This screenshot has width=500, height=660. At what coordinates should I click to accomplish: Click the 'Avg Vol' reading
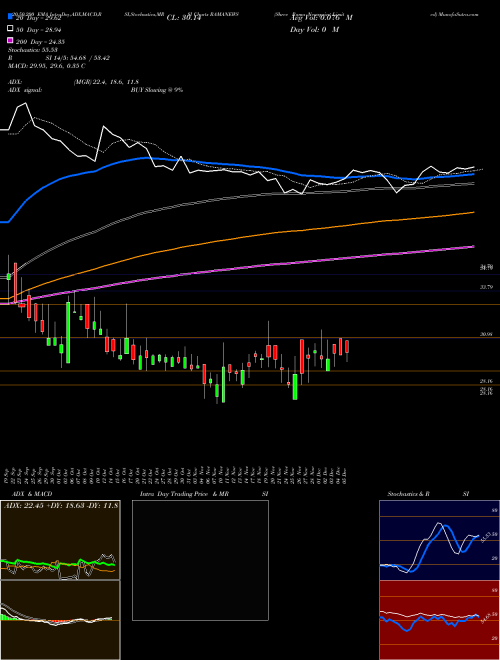tap(321, 18)
